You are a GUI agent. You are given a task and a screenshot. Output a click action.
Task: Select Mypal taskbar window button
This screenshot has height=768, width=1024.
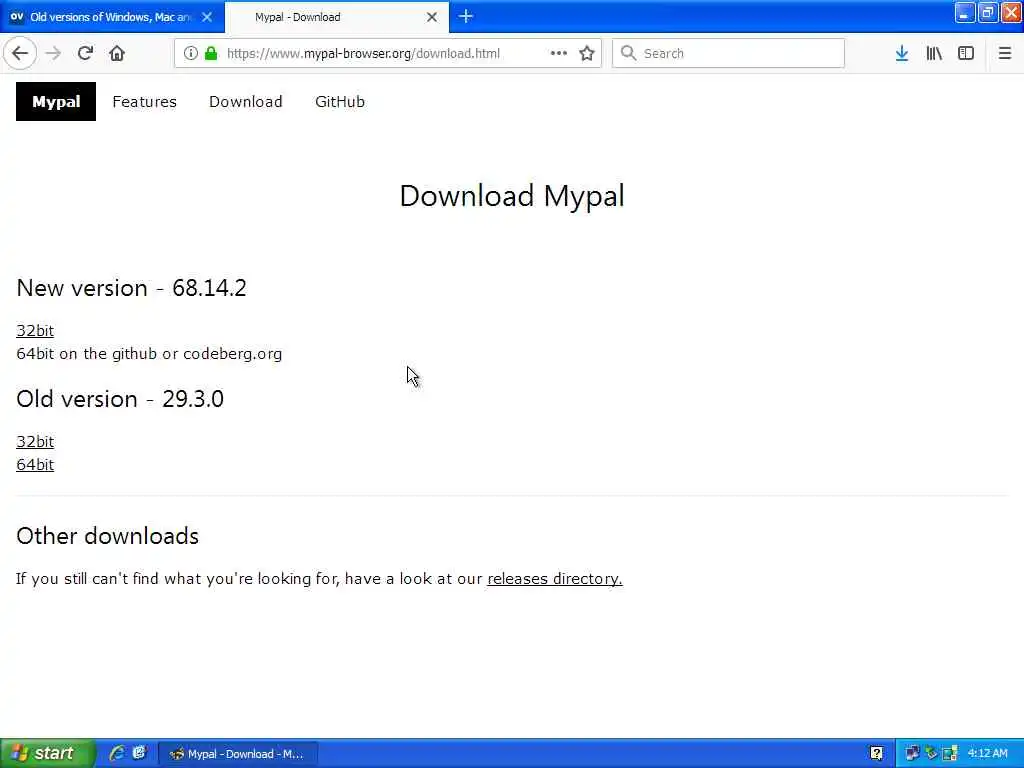238,754
